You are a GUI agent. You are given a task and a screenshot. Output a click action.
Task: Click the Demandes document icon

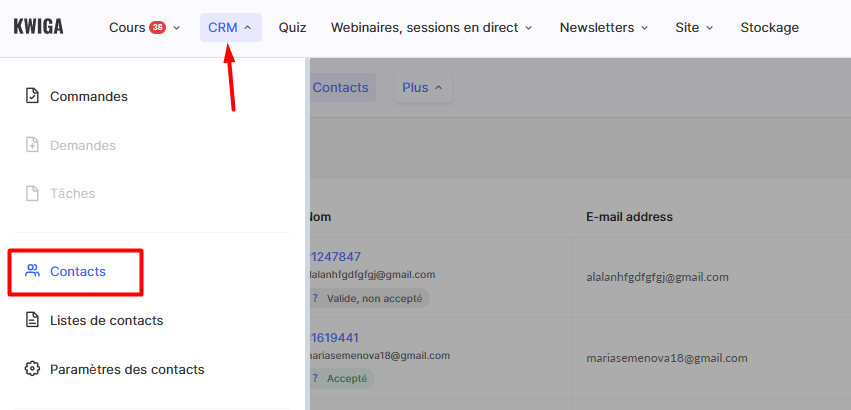[32, 145]
